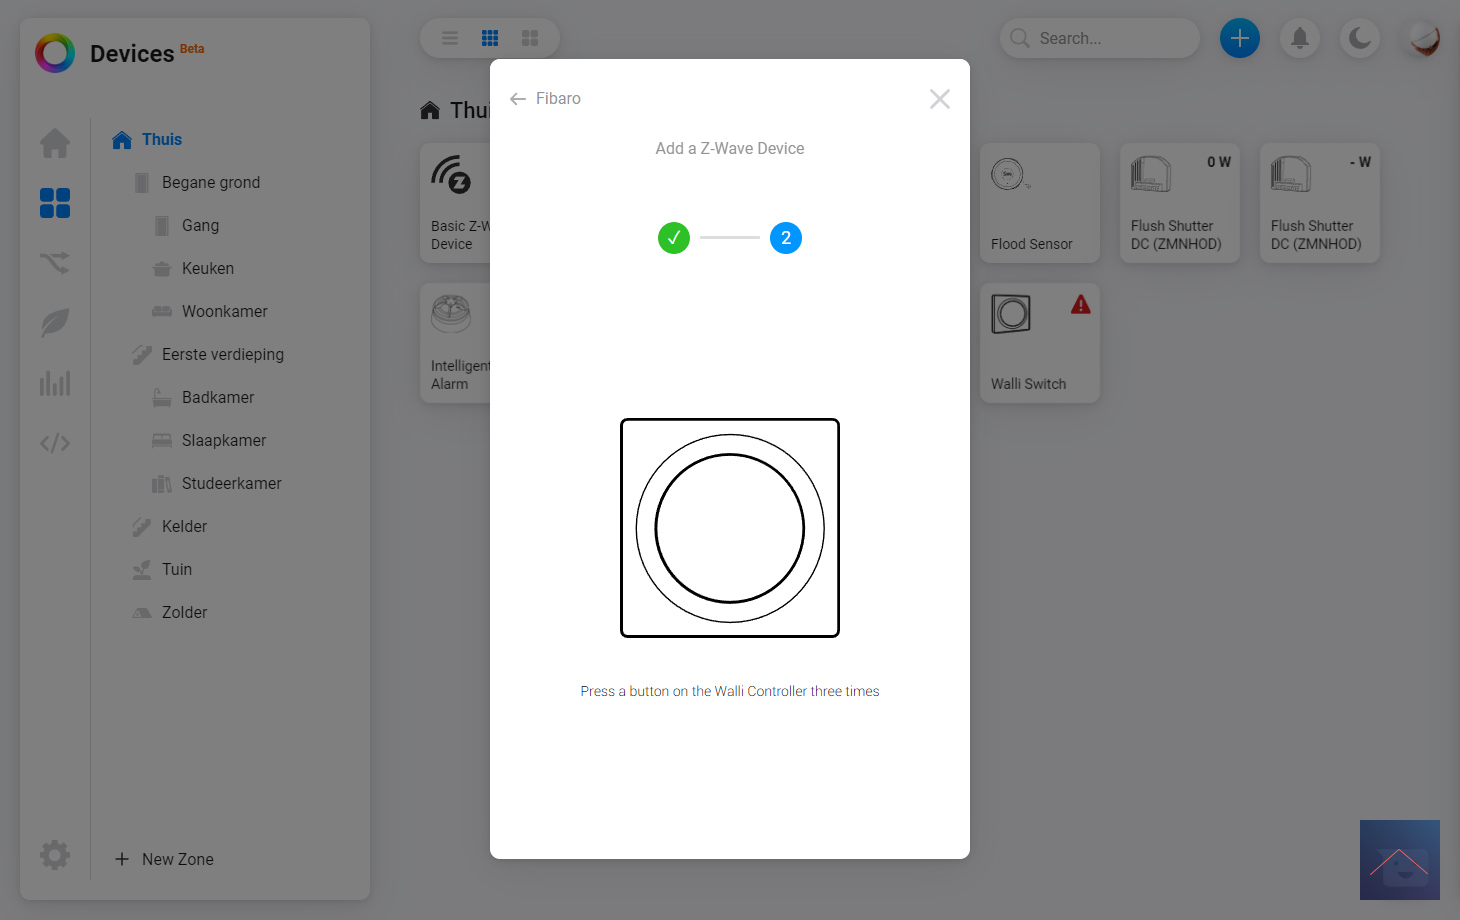
Task: Select the Begane grond zone
Action: 197,182
